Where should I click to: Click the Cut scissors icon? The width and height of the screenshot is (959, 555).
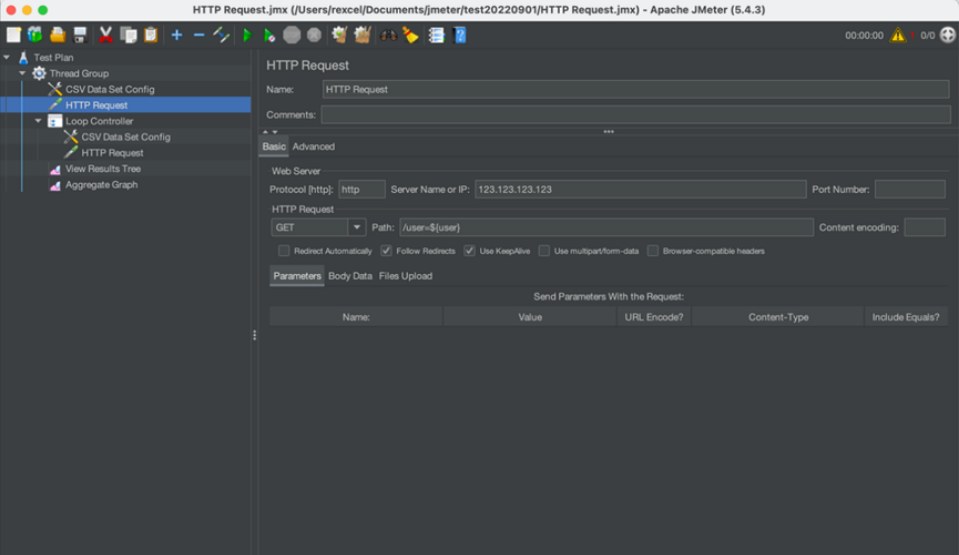coord(106,35)
